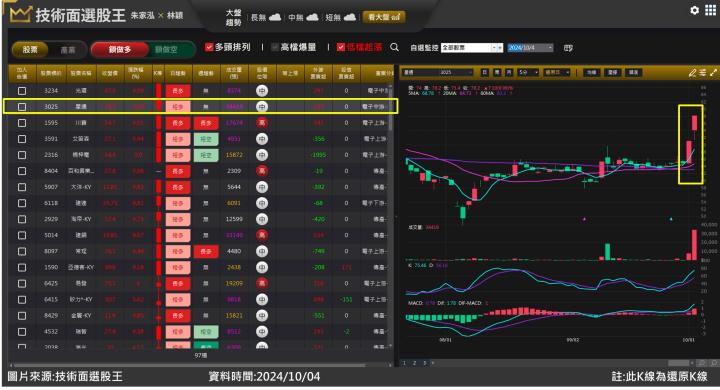Screen dimensions: 720x390
Task: Click 高 position badge for stock 8404
Action: click(x=262, y=171)
